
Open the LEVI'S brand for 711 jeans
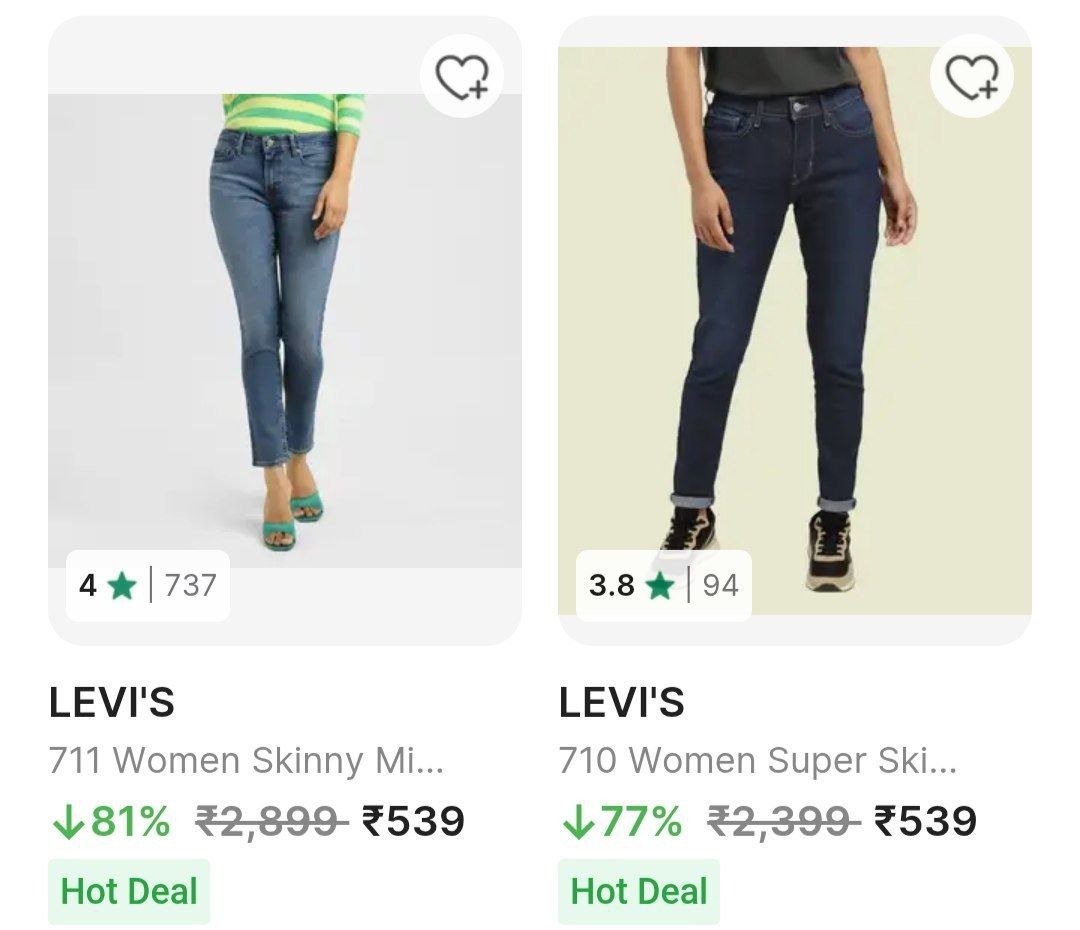coord(112,703)
